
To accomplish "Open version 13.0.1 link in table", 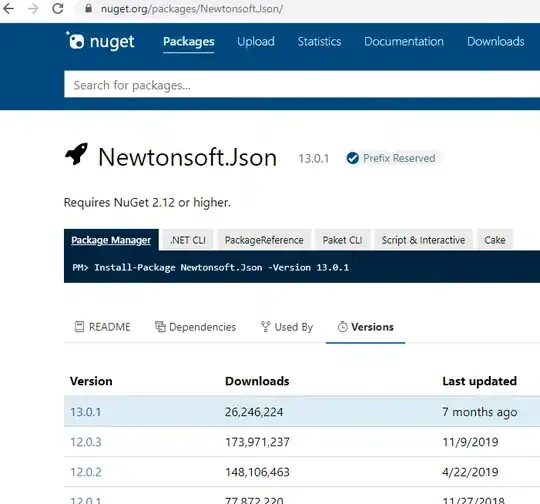I will pos(85,412).
